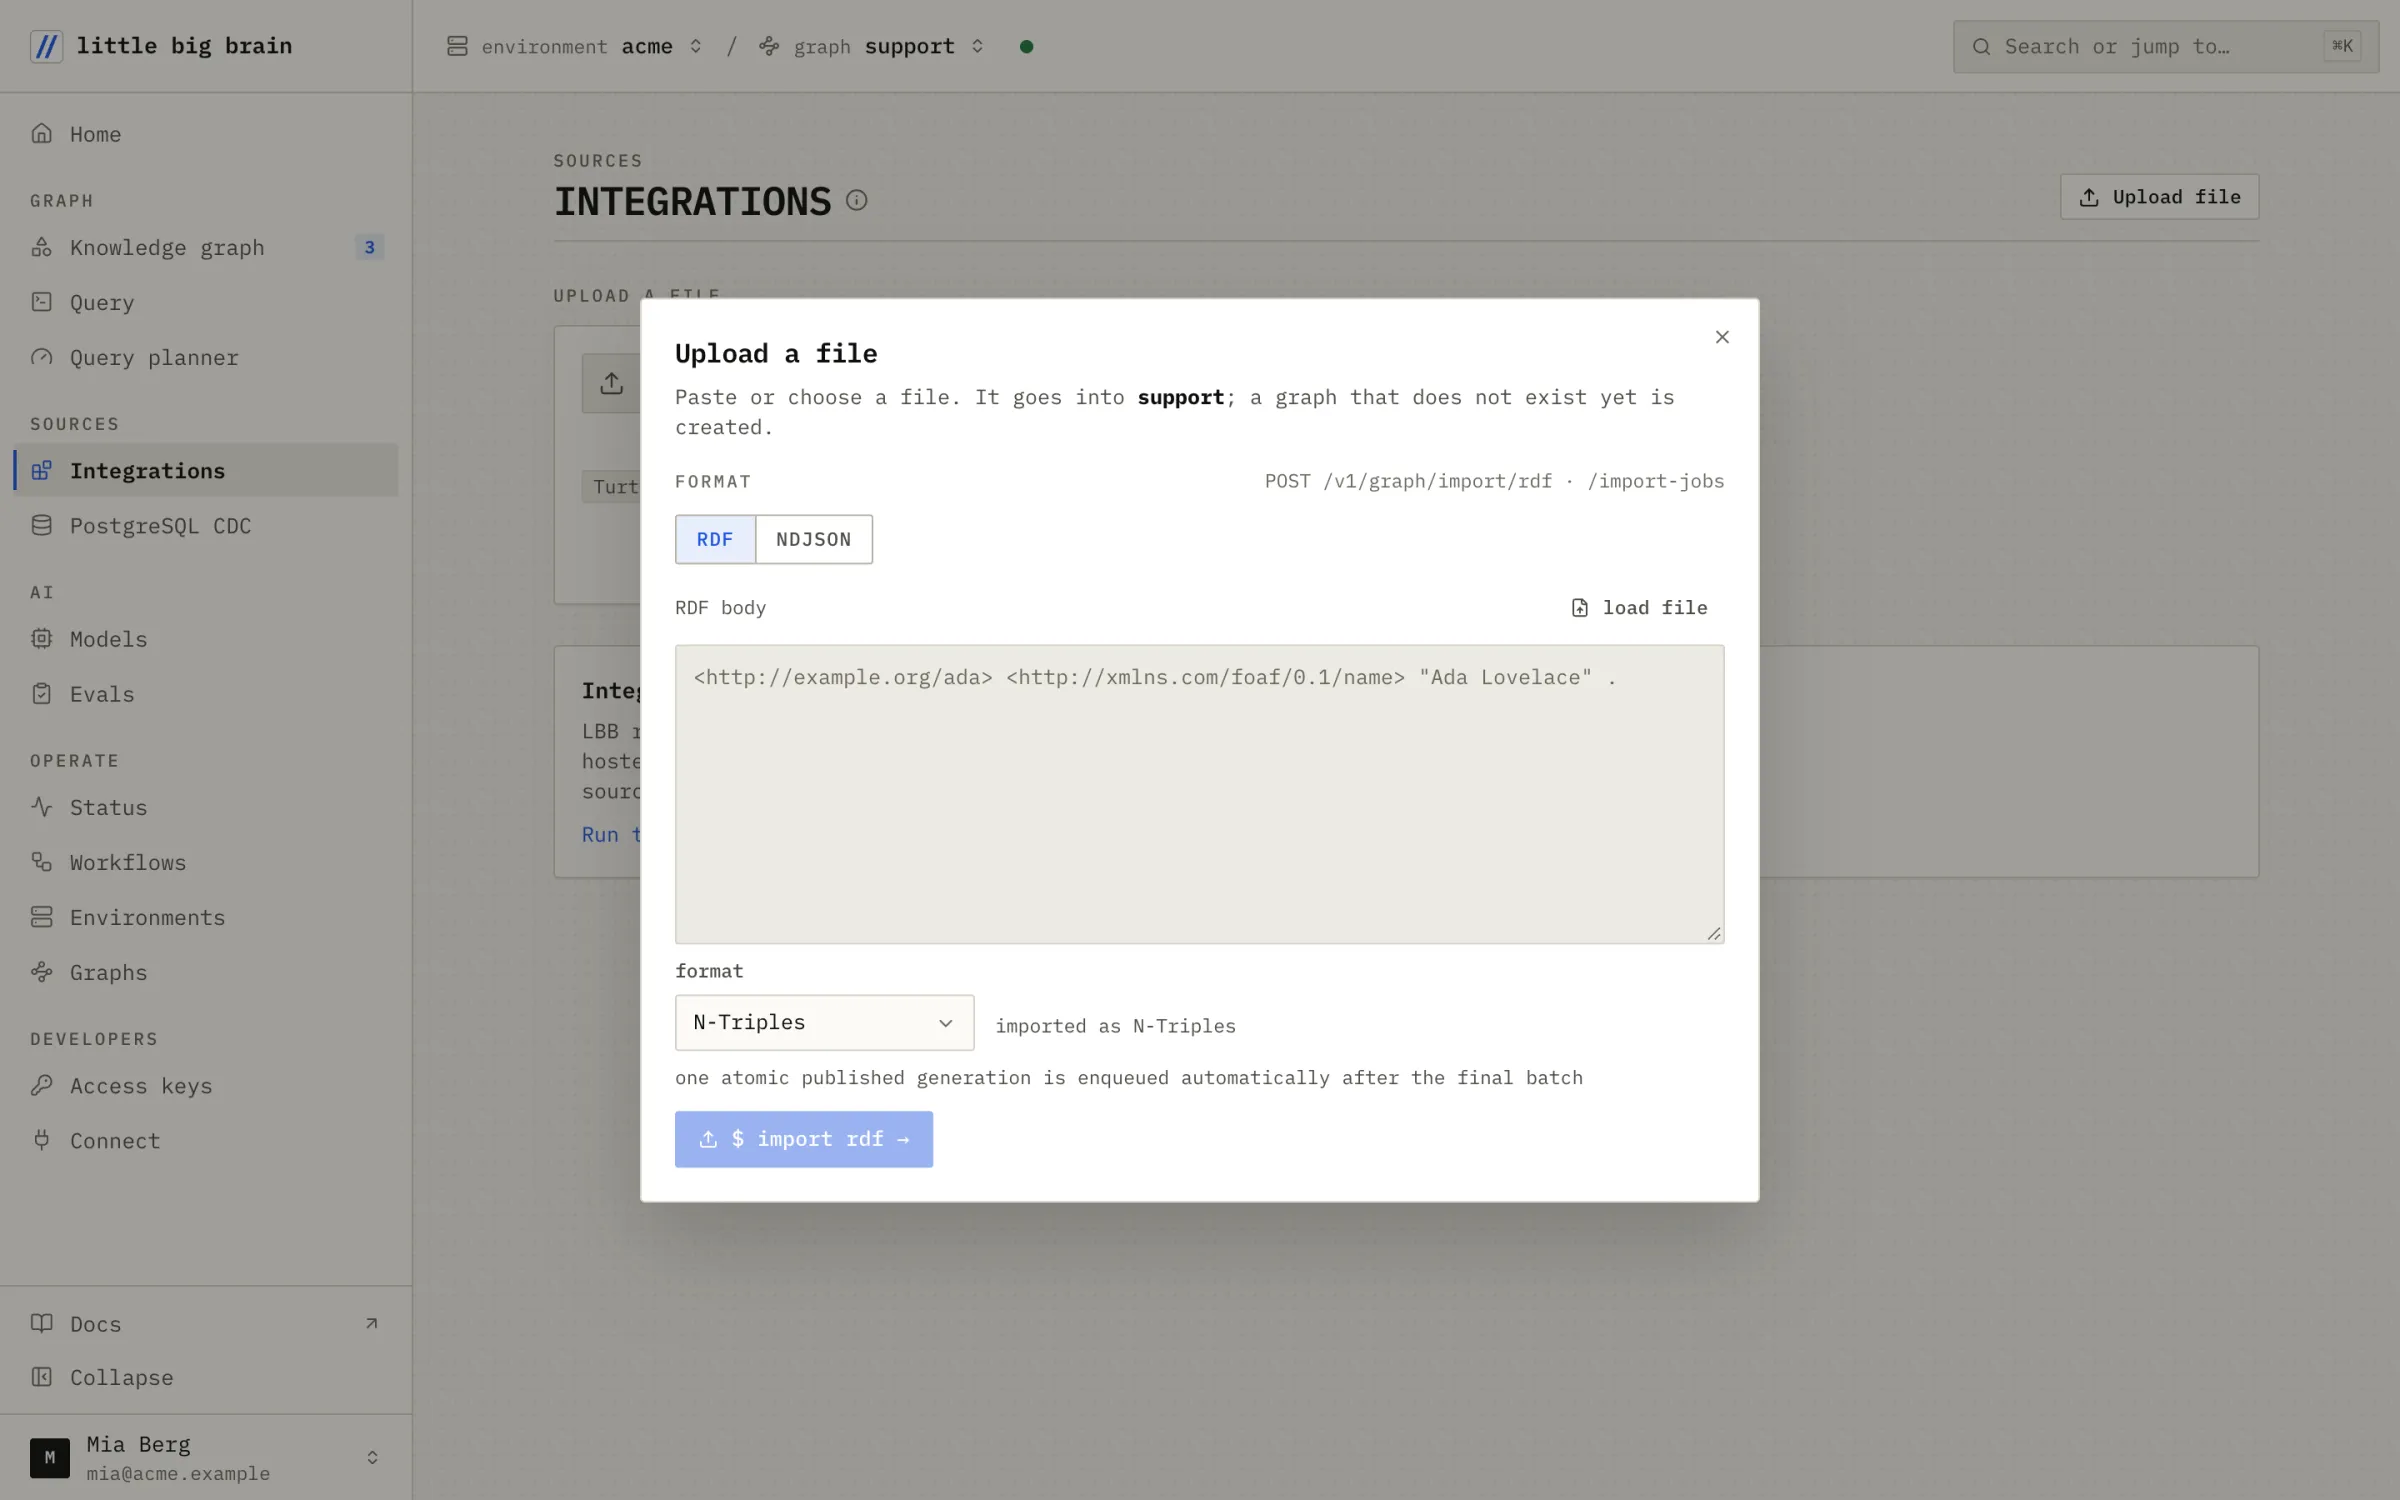The height and width of the screenshot is (1500, 2400).
Task: Open the Query planner page
Action: pyautogui.click(x=205, y=357)
